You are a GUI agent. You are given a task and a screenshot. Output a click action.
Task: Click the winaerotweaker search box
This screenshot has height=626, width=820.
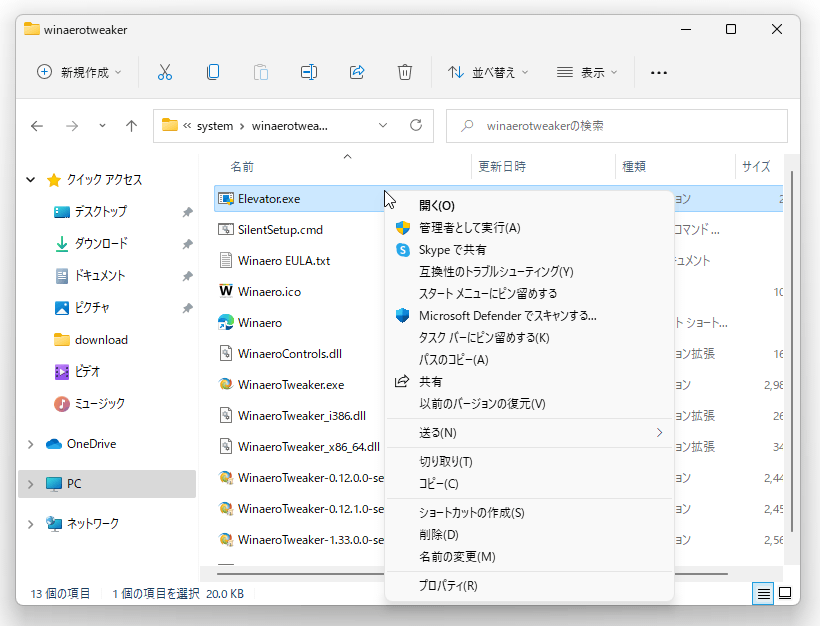pos(617,126)
